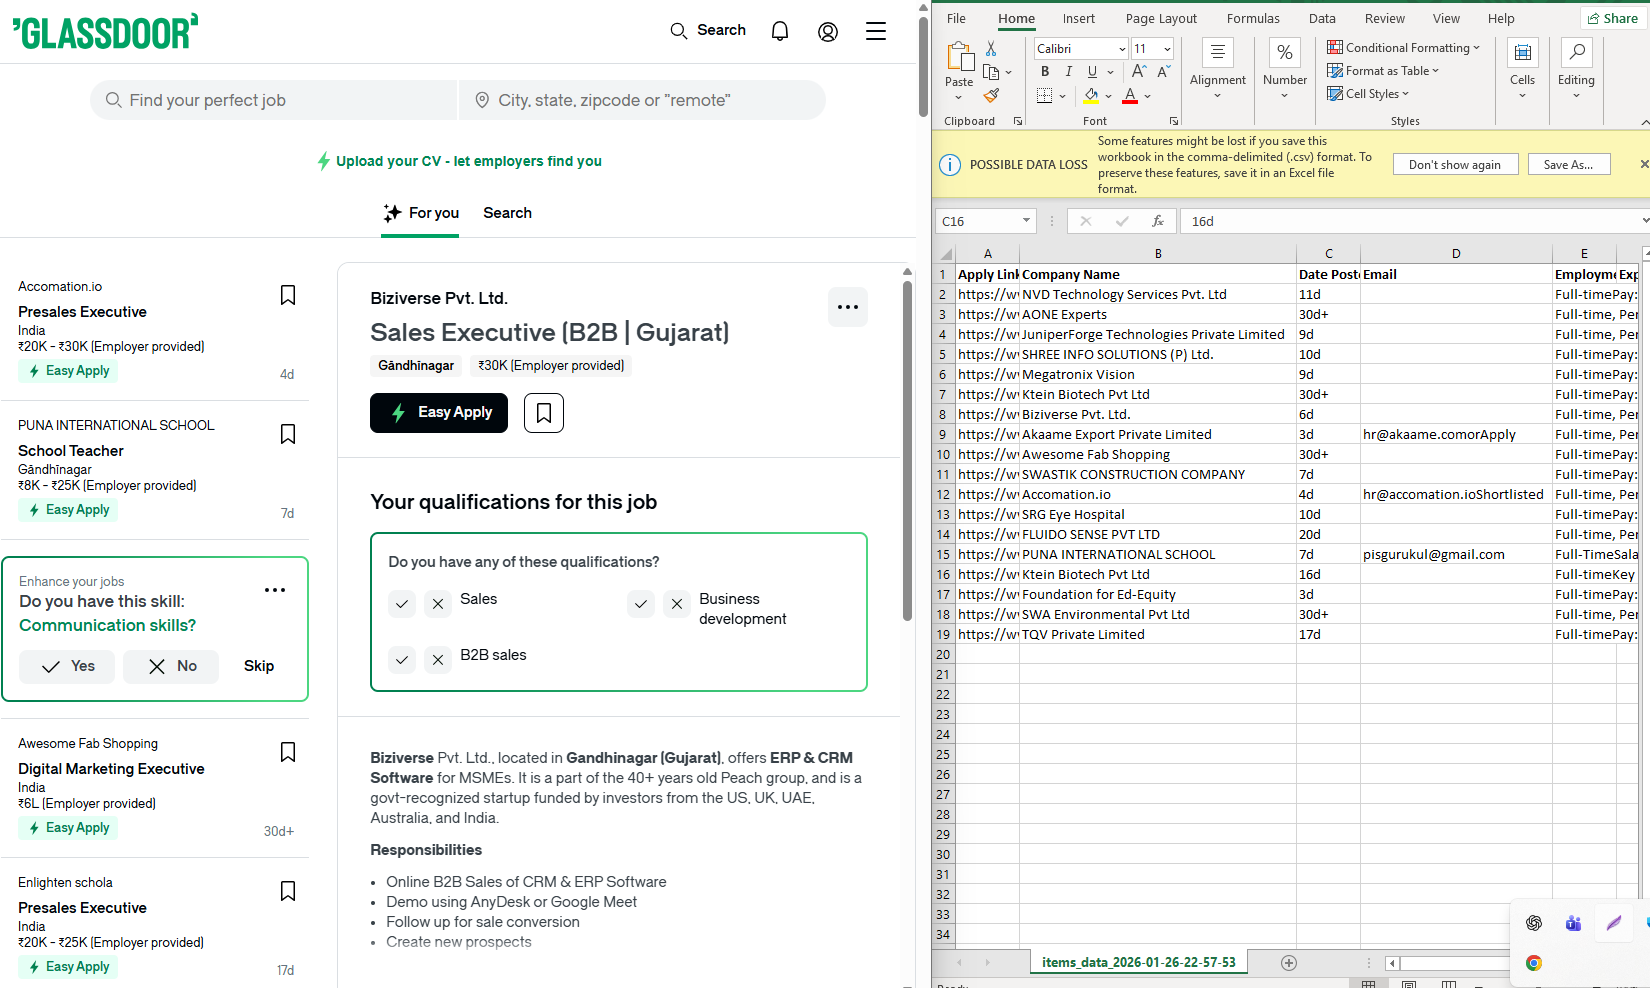Select the Format Painter tool

click(x=991, y=95)
